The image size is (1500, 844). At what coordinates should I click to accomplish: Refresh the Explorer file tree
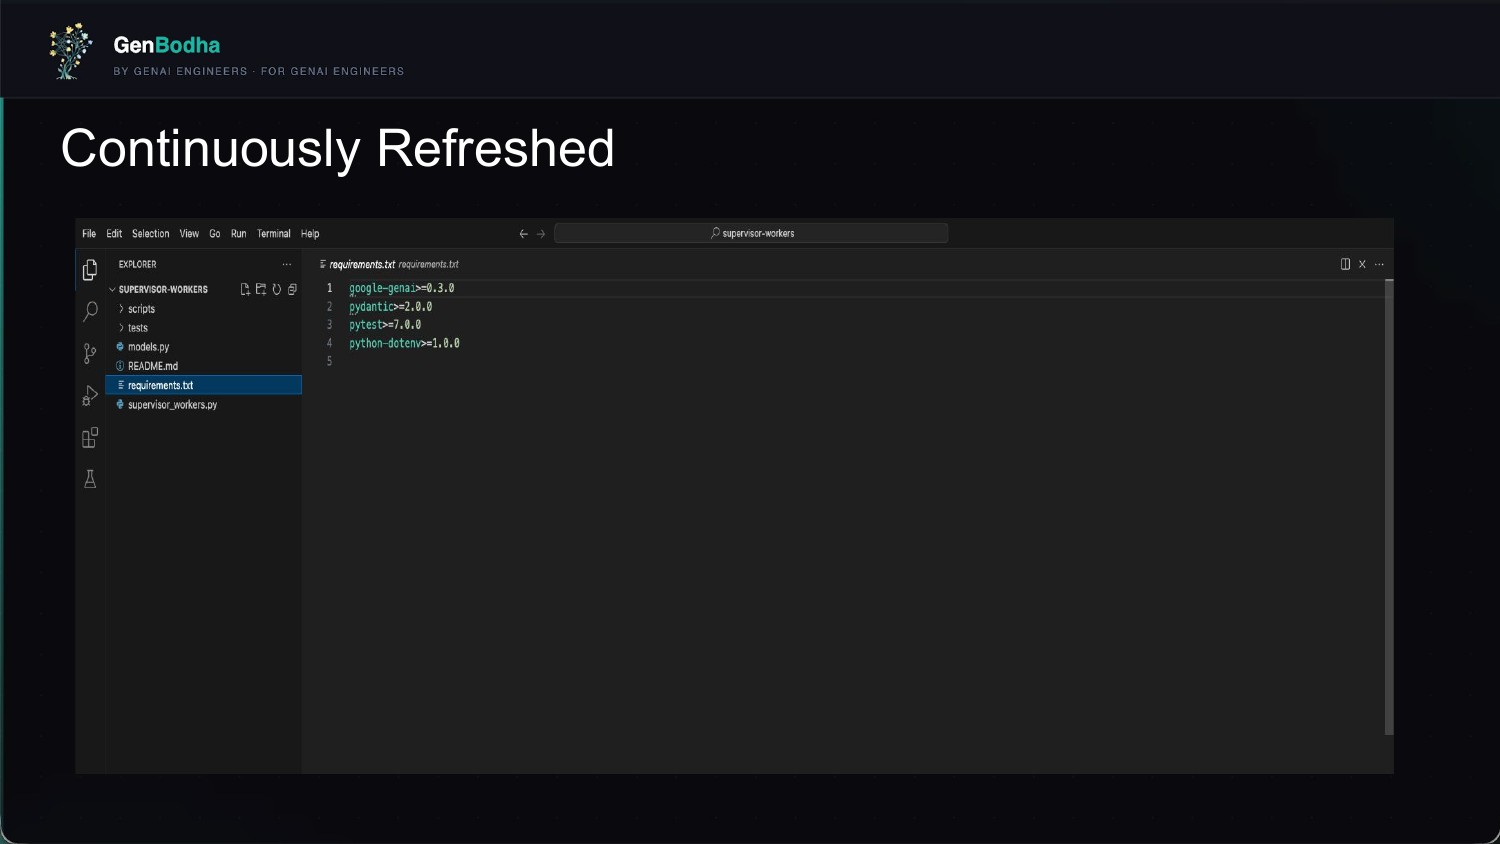(x=277, y=290)
